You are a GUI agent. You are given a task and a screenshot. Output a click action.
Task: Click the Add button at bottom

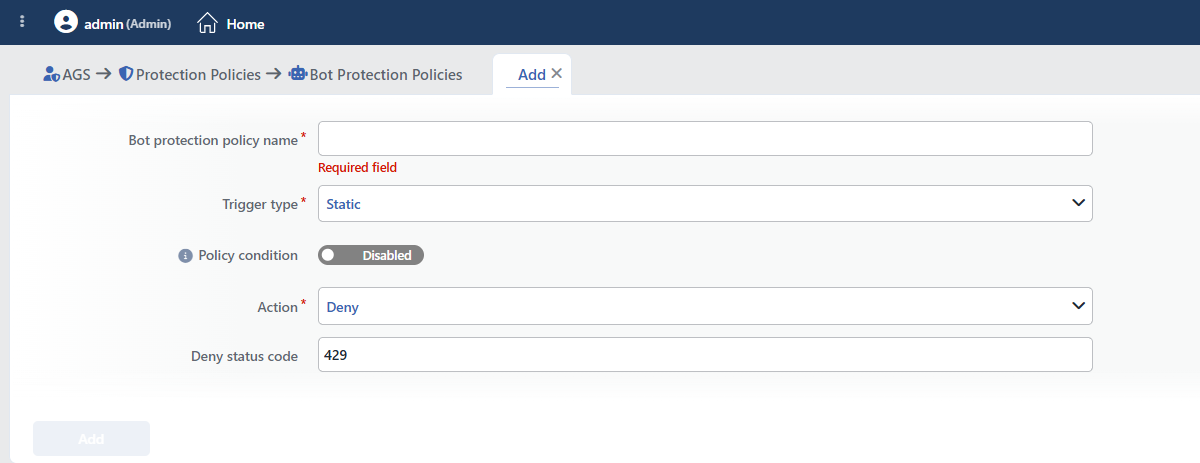click(91, 439)
